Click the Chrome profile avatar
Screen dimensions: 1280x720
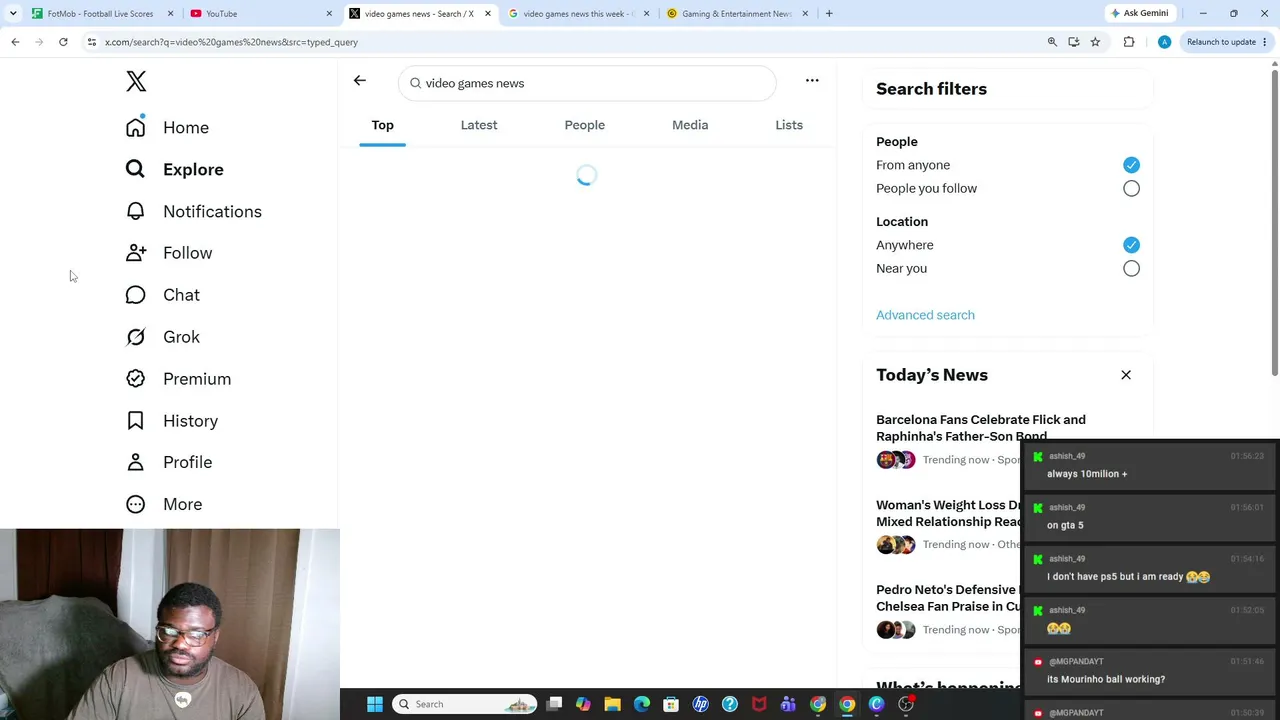[1164, 42]
